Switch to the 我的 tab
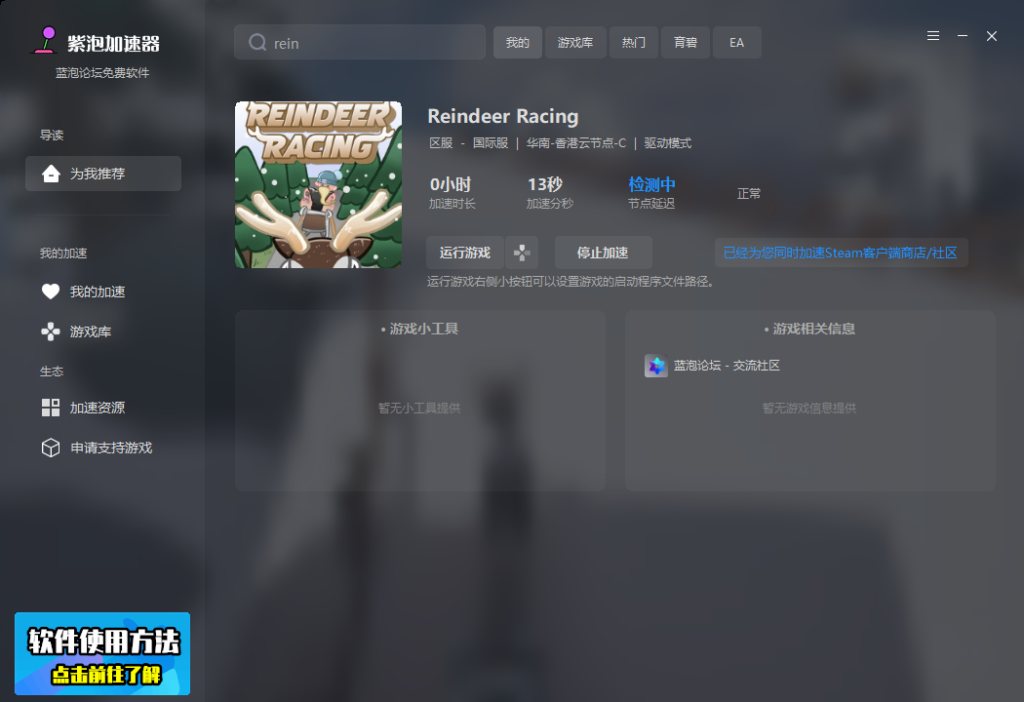Screen dimensions: 1024x702 pos(517,42)
